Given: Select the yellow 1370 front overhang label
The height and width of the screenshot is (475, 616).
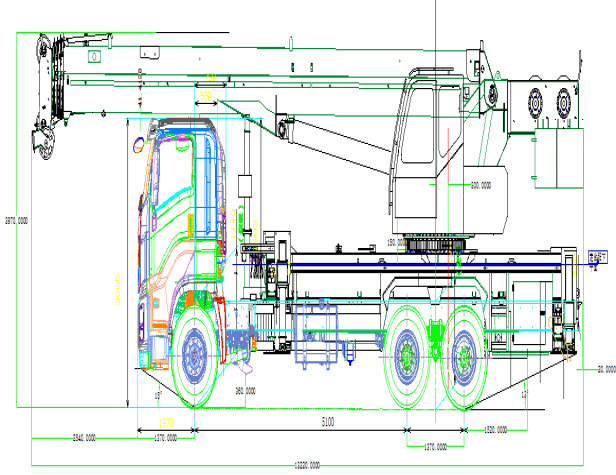Looking at the screenshot, I should (166, 423).
